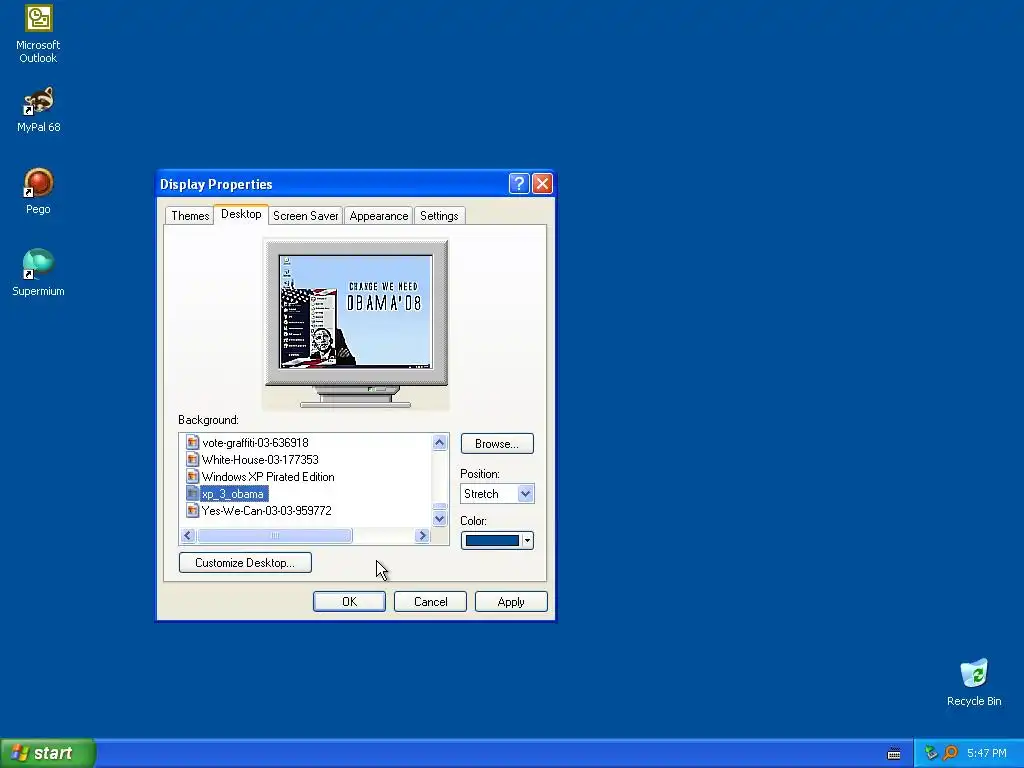Open the desktop Color picker dropdown arrow
This screenshot has height=768, width=1024.
click(x=527, y=541)
